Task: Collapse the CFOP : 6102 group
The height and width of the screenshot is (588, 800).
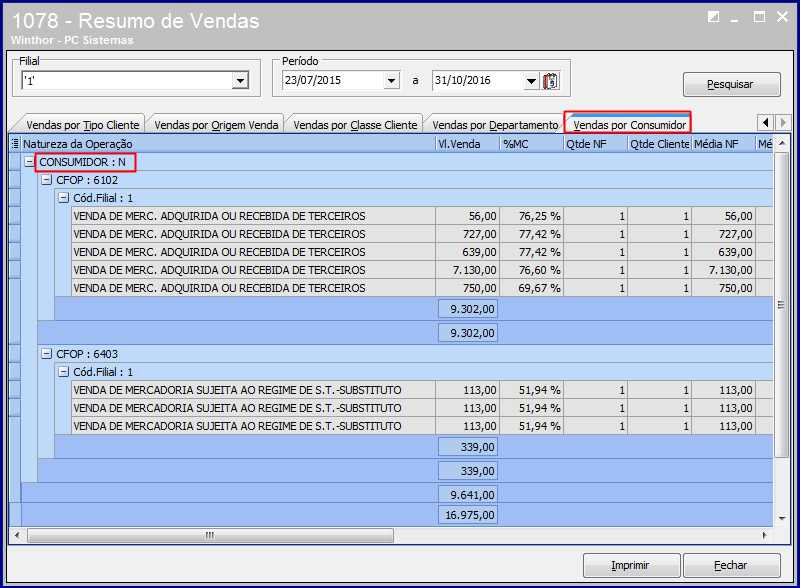Action: [x=46, y=180]
